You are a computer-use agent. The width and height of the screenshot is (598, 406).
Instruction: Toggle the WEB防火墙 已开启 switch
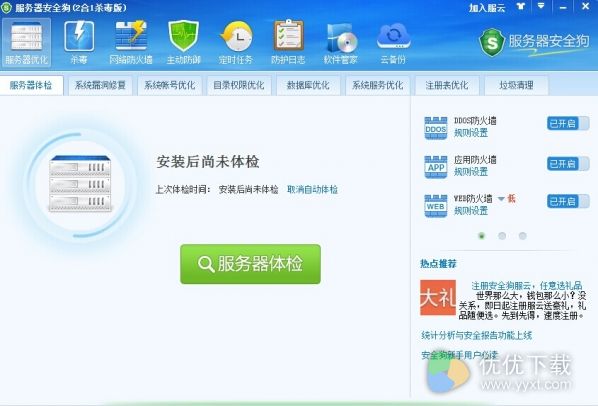(568, 201)
